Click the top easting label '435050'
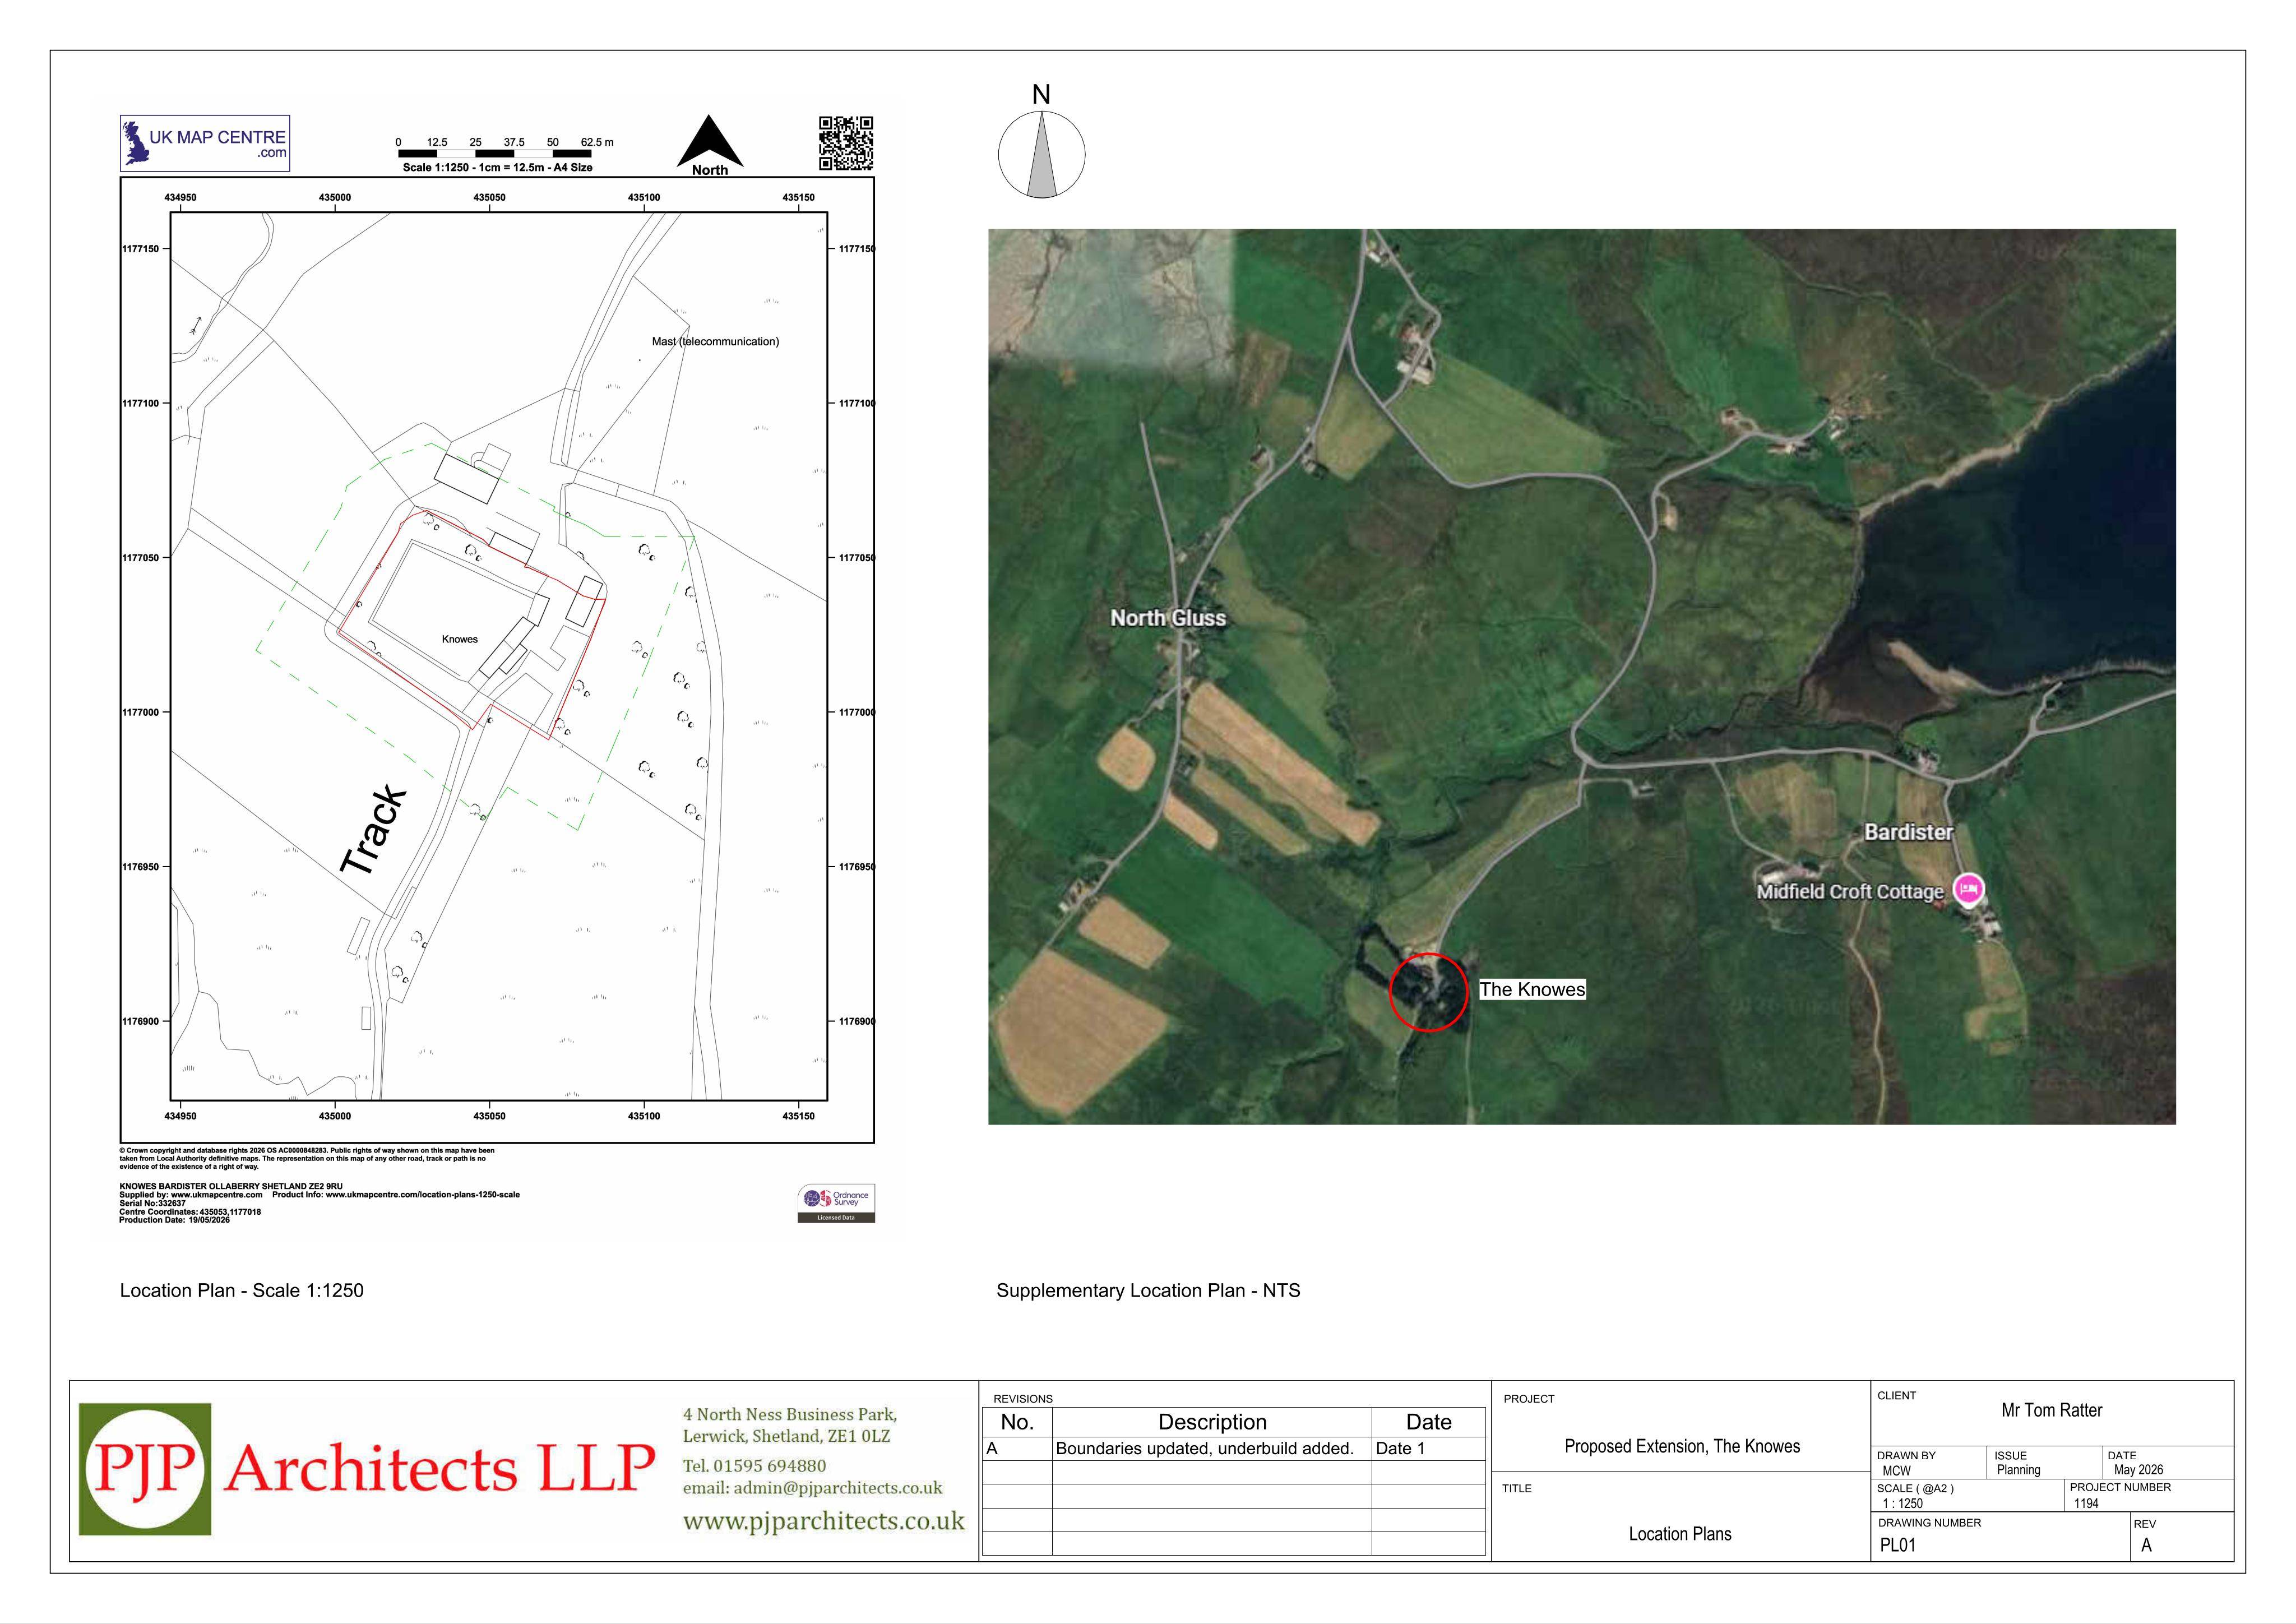Viewport: 2296px width, 1624px height. click(x=489, y=197)
